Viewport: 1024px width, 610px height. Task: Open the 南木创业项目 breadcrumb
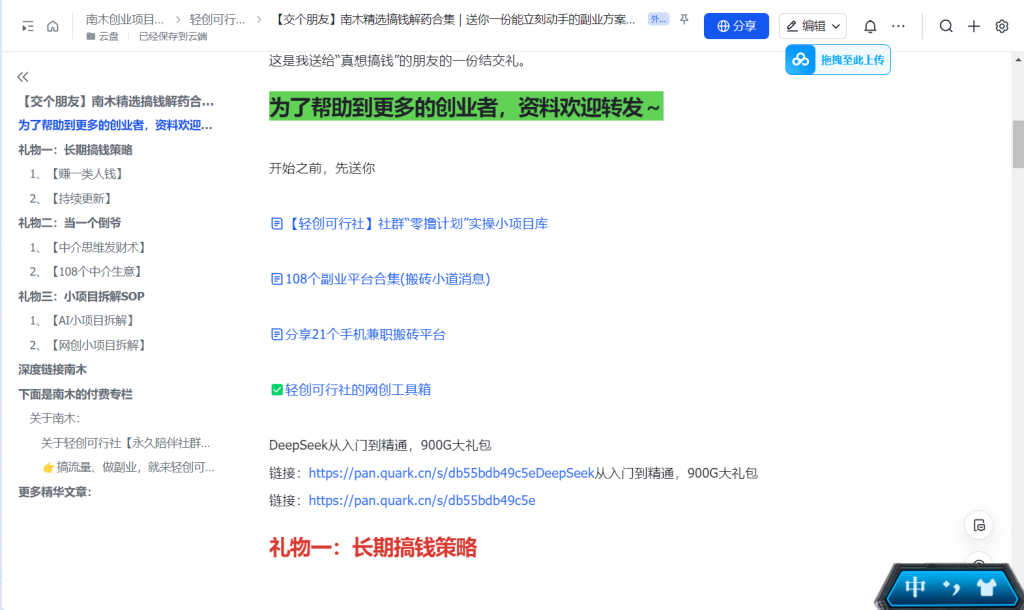[x=126, y=19]
